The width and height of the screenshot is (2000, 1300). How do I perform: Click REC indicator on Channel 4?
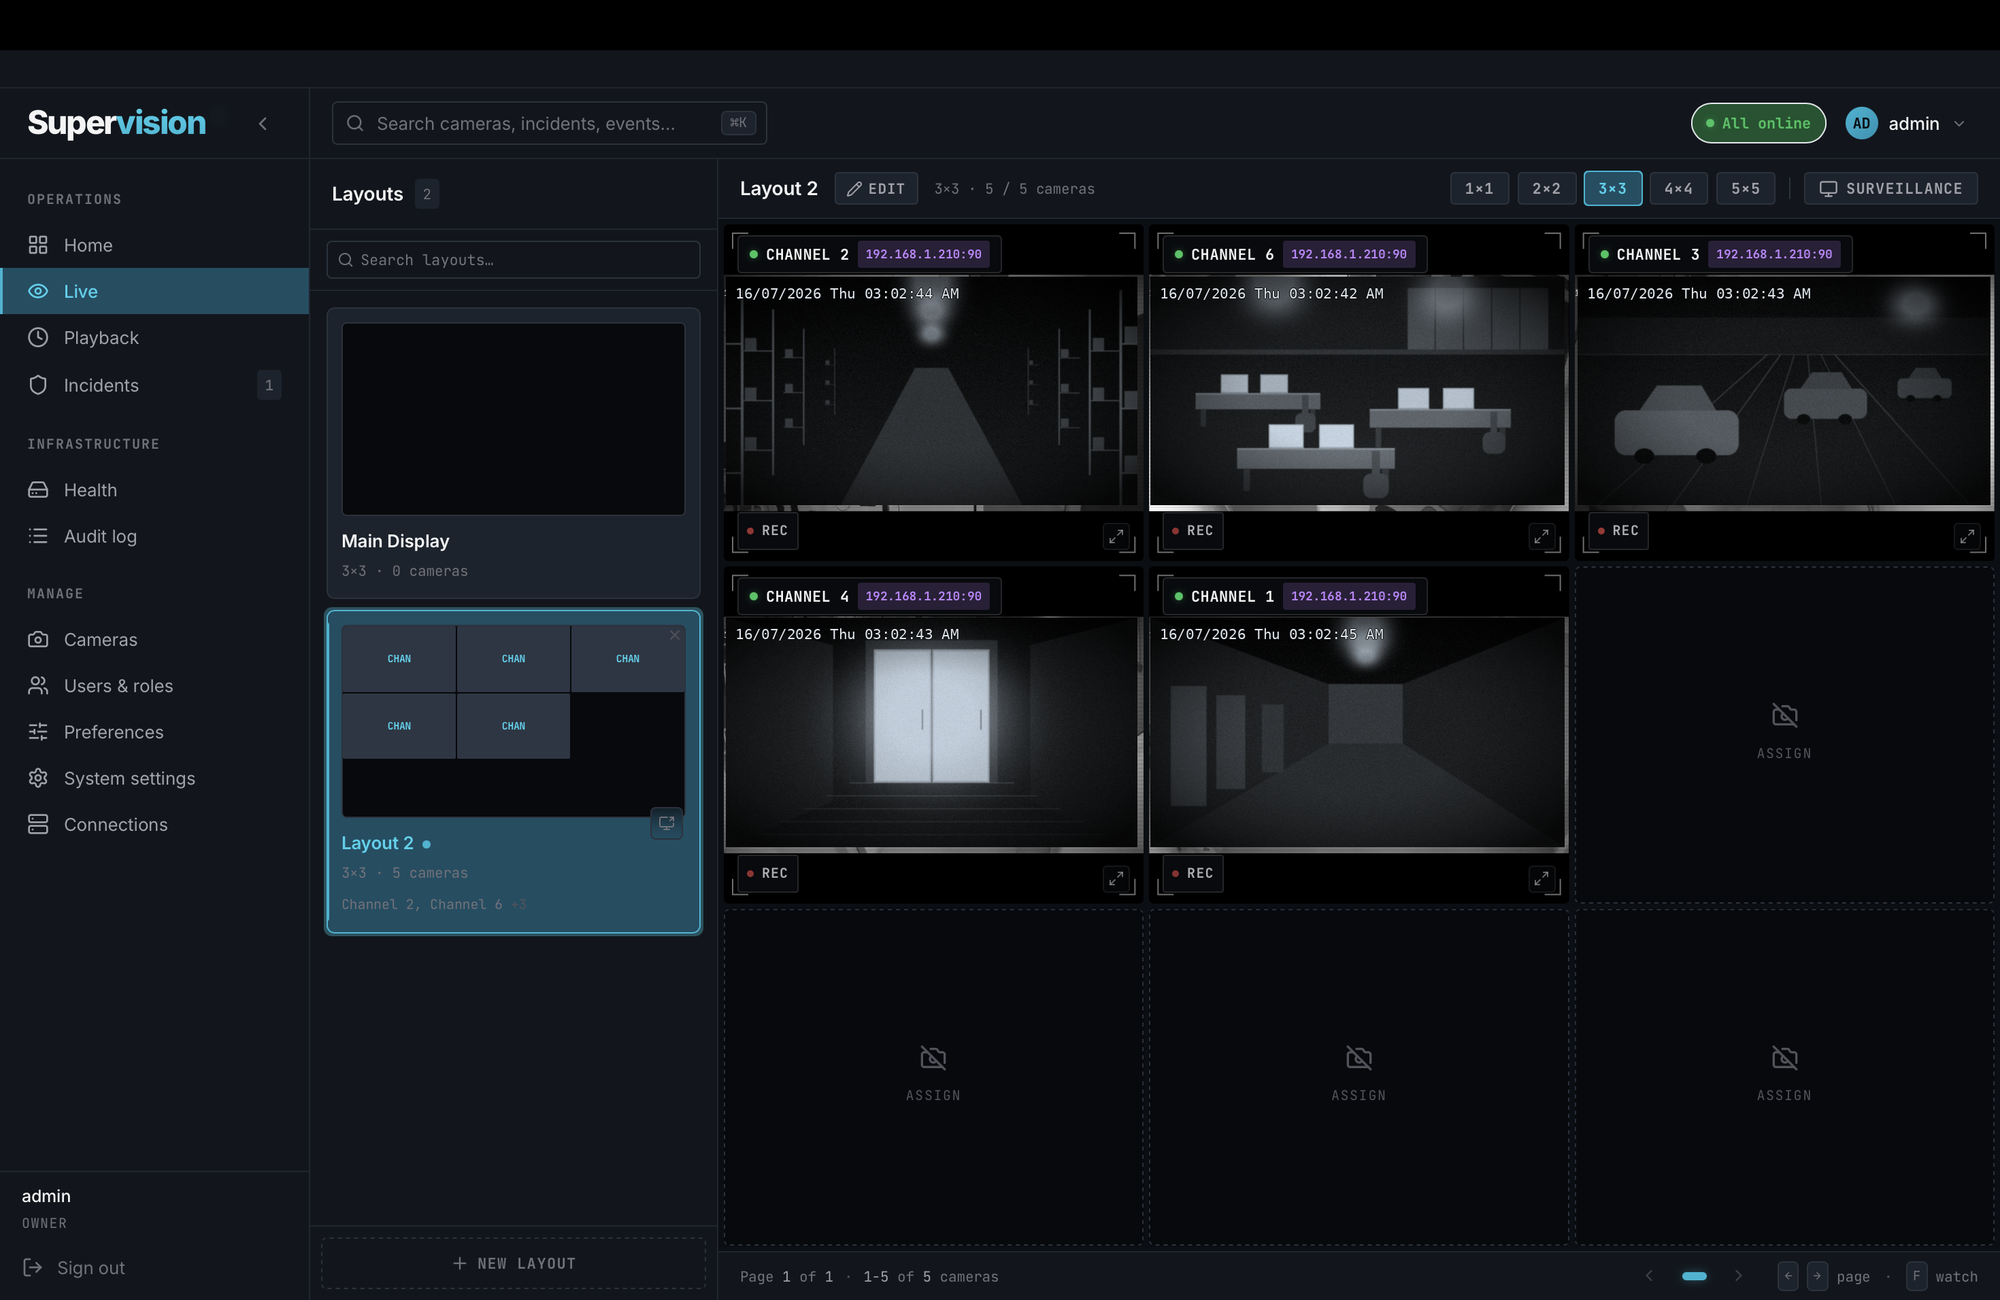[x=768, y=873]
